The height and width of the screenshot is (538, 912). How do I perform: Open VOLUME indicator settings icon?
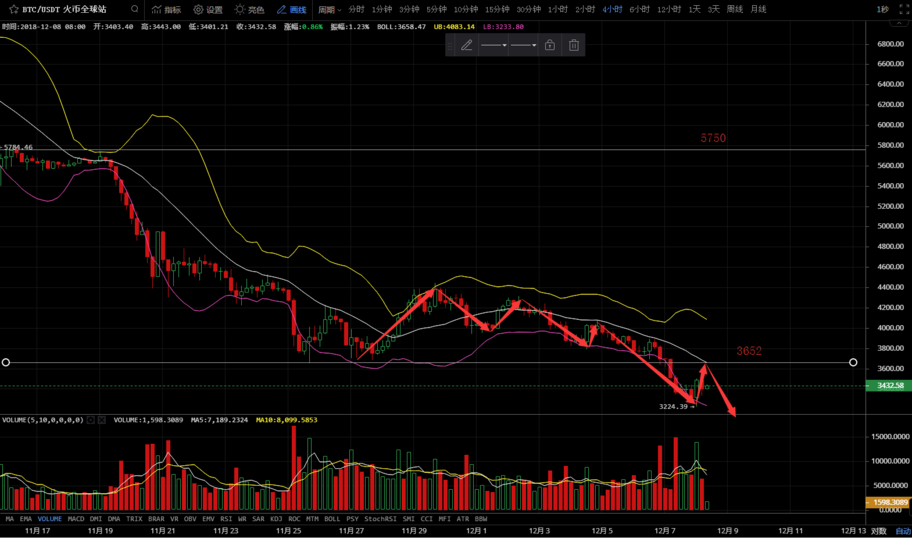click(91, 420)
